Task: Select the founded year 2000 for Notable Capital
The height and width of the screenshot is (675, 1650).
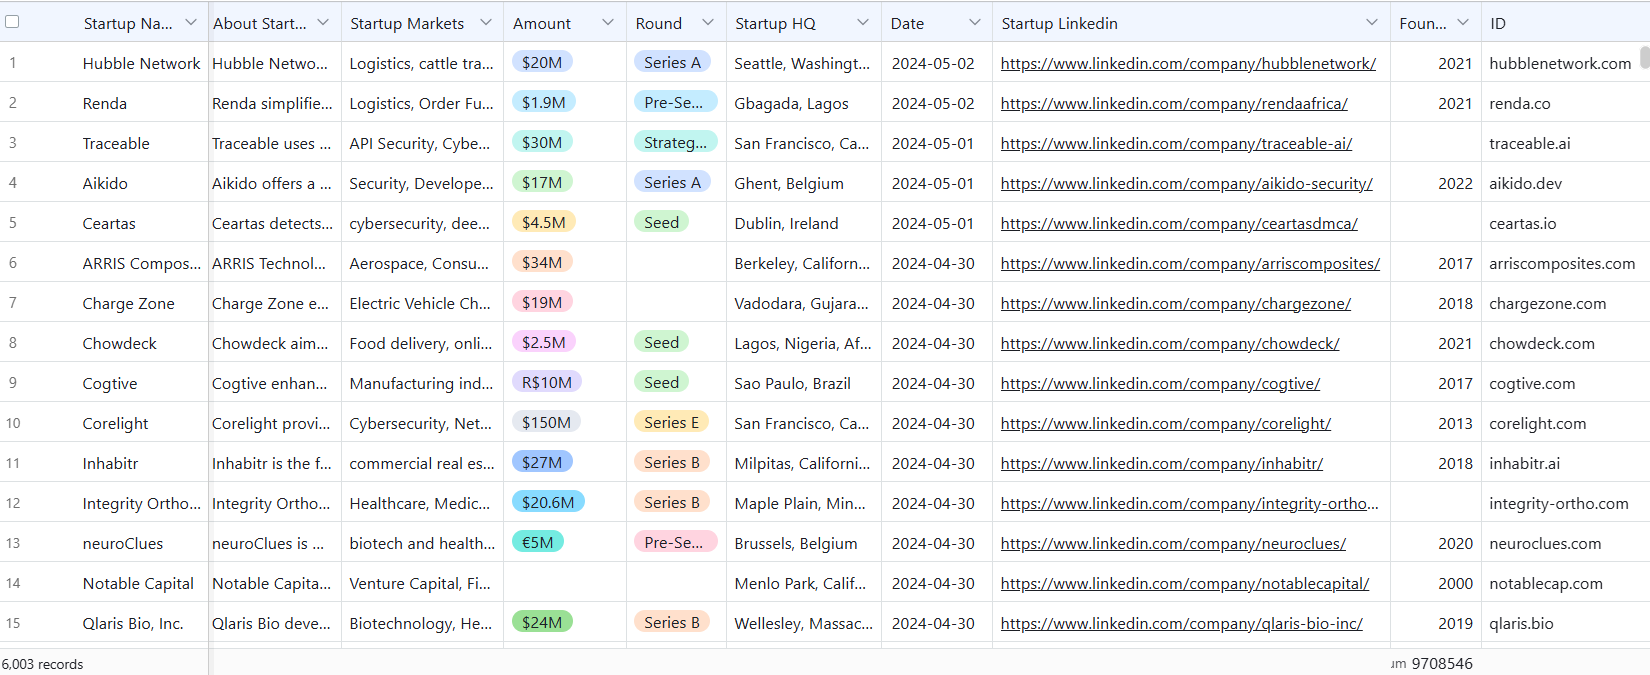Action: point(1455,583)
